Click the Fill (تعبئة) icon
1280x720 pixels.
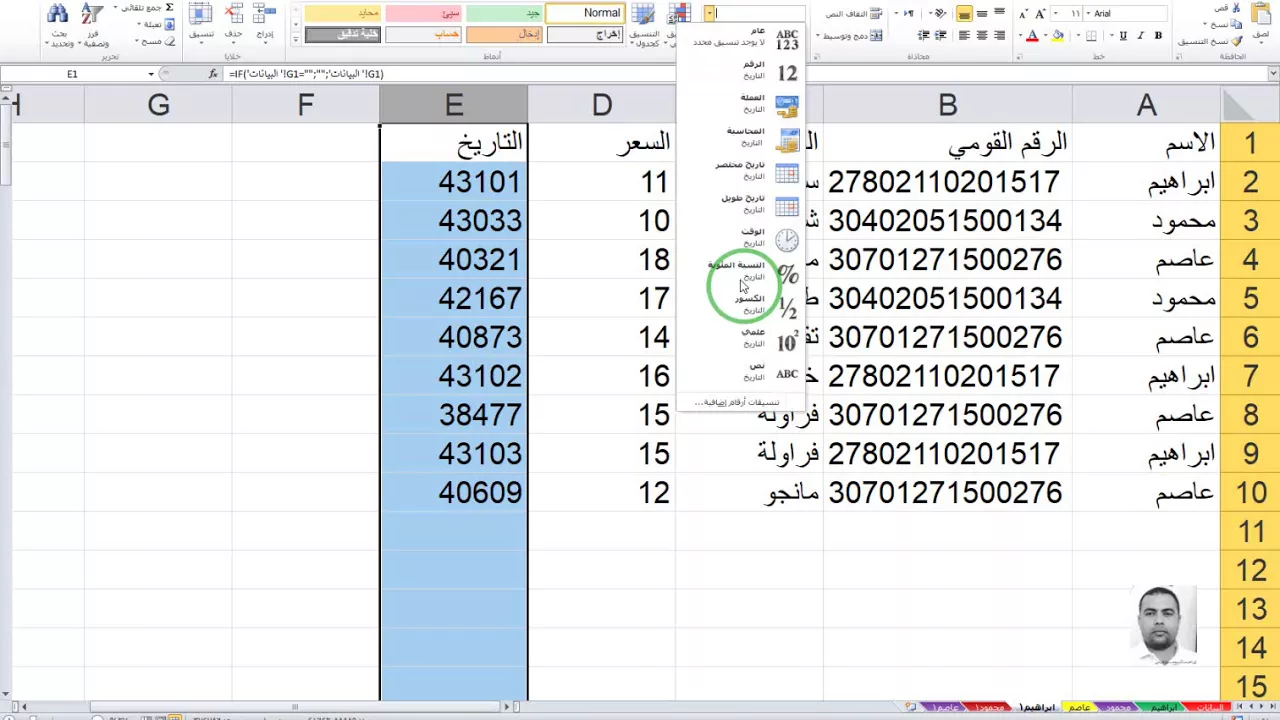tap(169, 24)
